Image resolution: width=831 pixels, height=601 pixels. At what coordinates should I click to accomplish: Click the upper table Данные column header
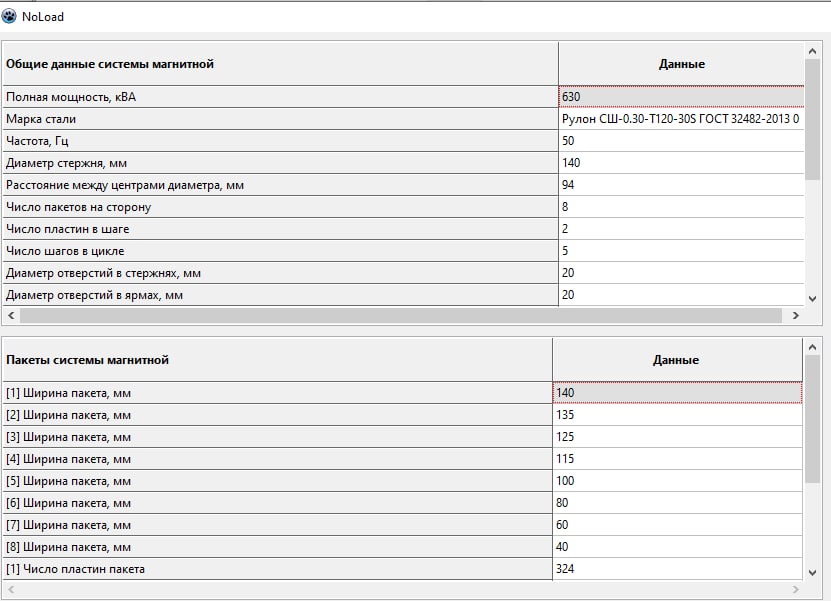[681, 64]
